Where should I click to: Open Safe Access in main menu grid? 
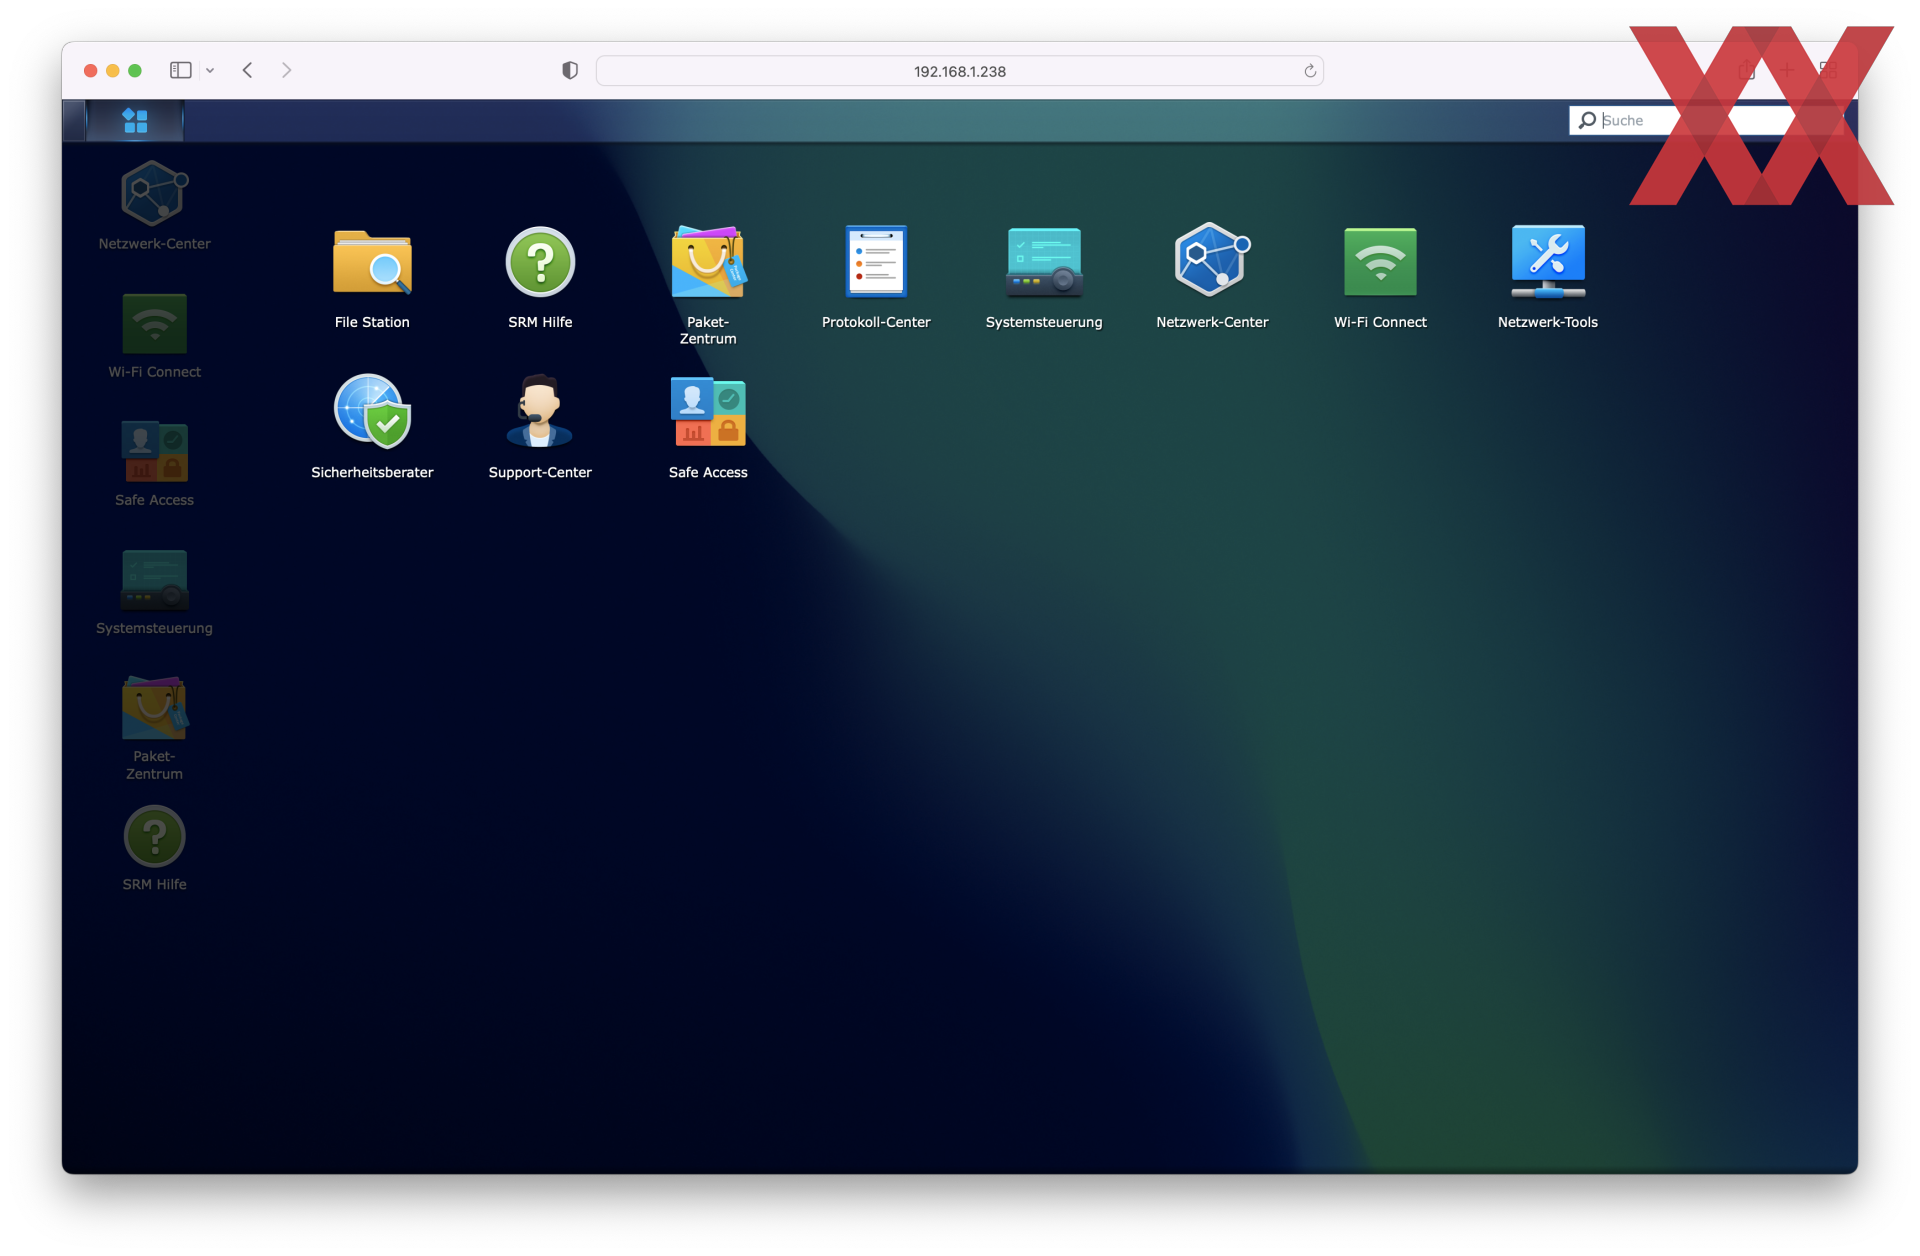tap(708, 426)
